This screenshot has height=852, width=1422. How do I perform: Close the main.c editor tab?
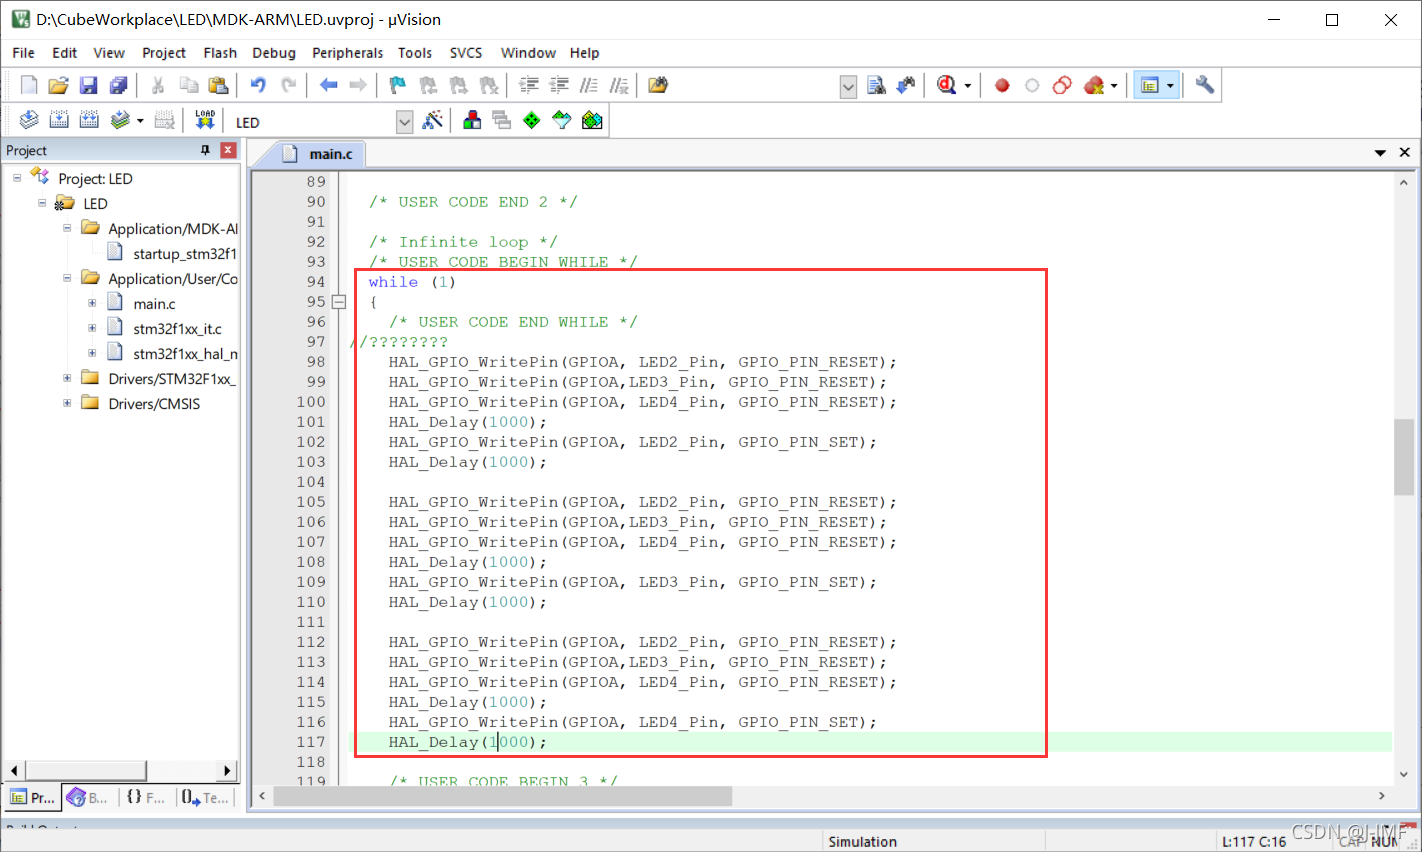click(x=1405, y=152)
